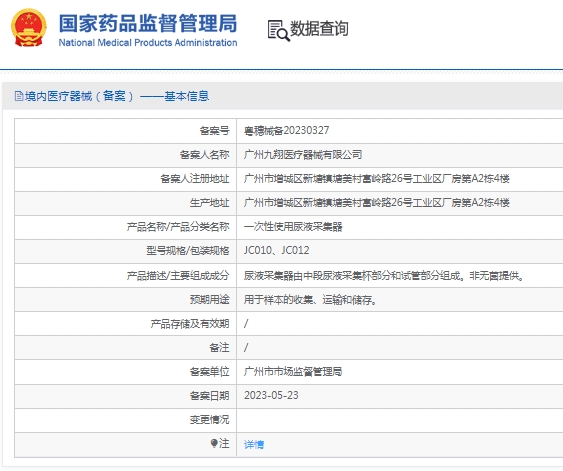Click the 备案单位 label
563x471 pixels.
tap(209, 372)
